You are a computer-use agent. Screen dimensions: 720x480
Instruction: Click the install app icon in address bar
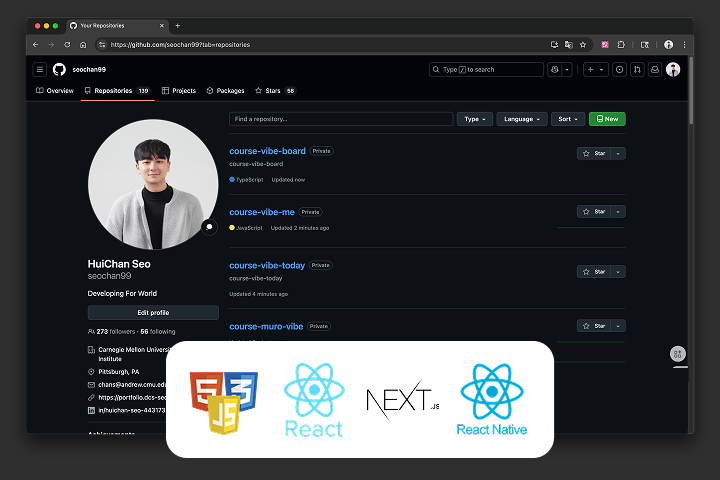tap(554, 45)
